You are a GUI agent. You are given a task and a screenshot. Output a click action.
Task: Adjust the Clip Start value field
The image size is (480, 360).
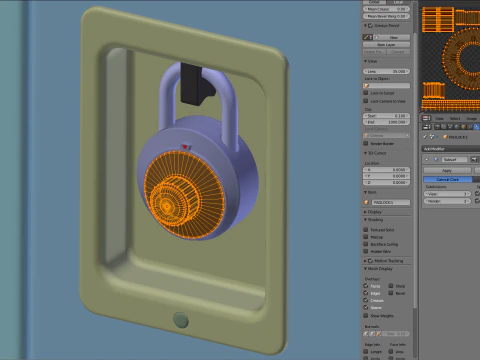386,116
